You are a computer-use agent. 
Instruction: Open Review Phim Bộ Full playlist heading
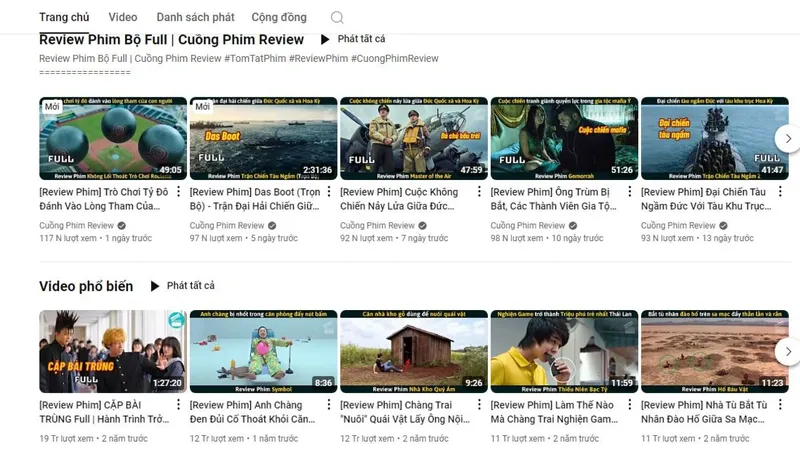coord(171,40)
